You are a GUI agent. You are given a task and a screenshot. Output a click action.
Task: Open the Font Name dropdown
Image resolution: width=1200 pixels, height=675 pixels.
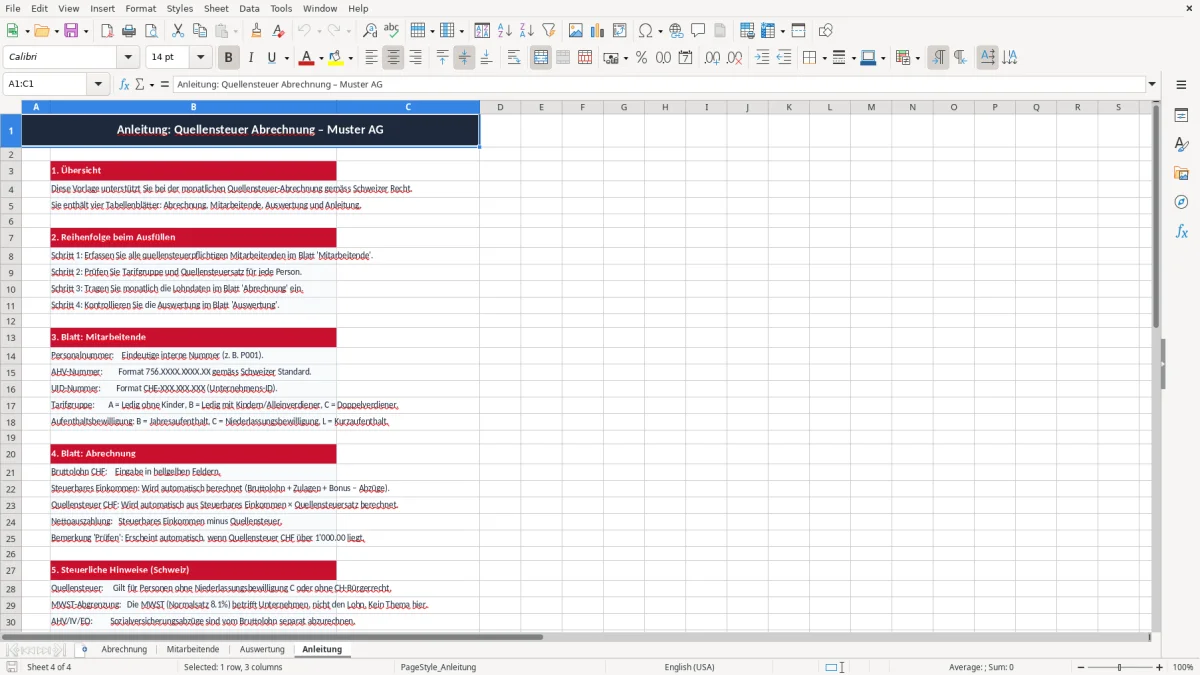(127, 58)
